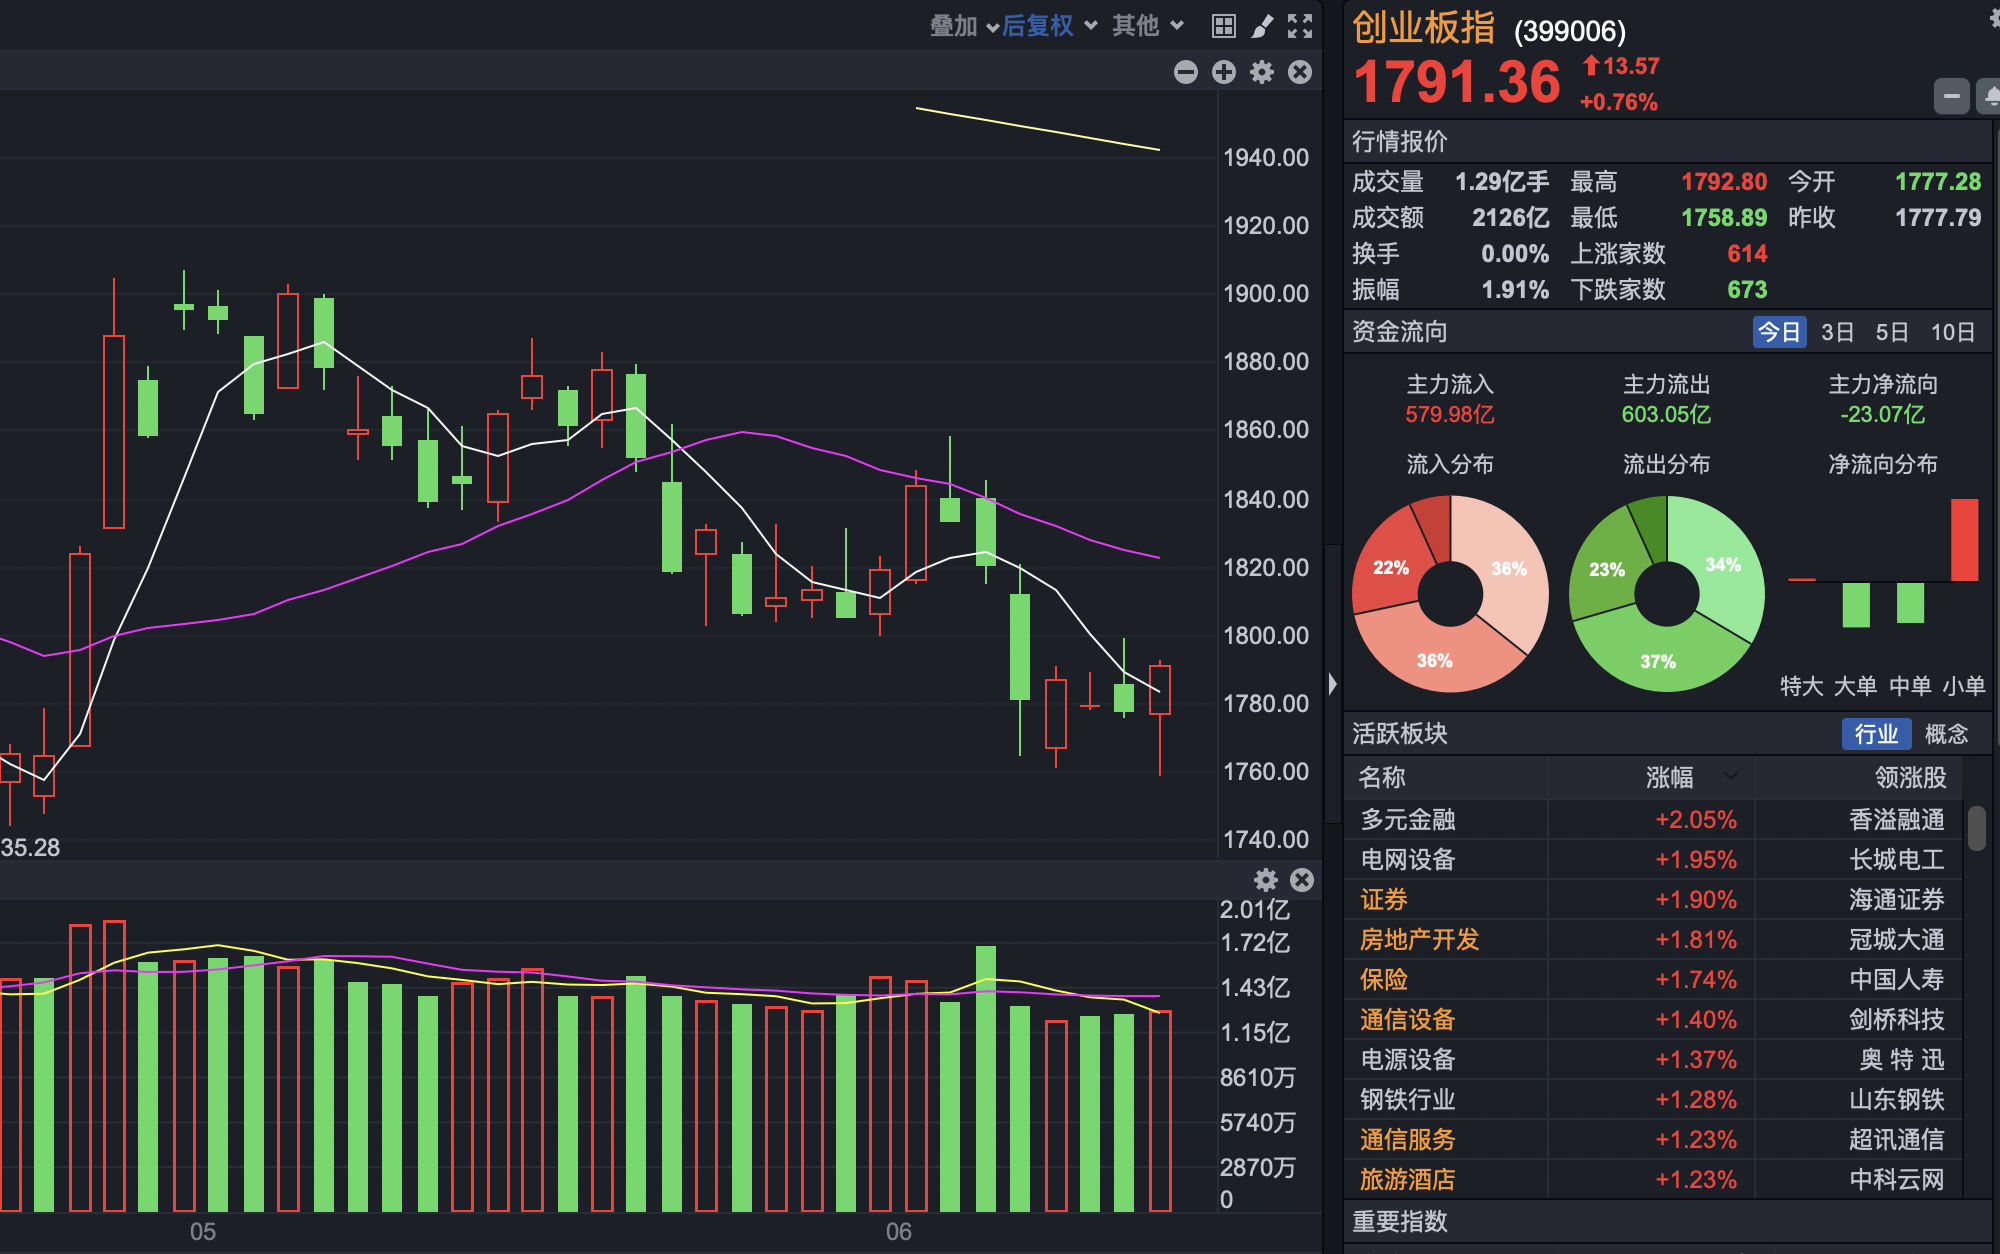This screenshot has height=1254, width=2000.
Task: Close the volume sub-panel
Action: tap(1302, 880)
